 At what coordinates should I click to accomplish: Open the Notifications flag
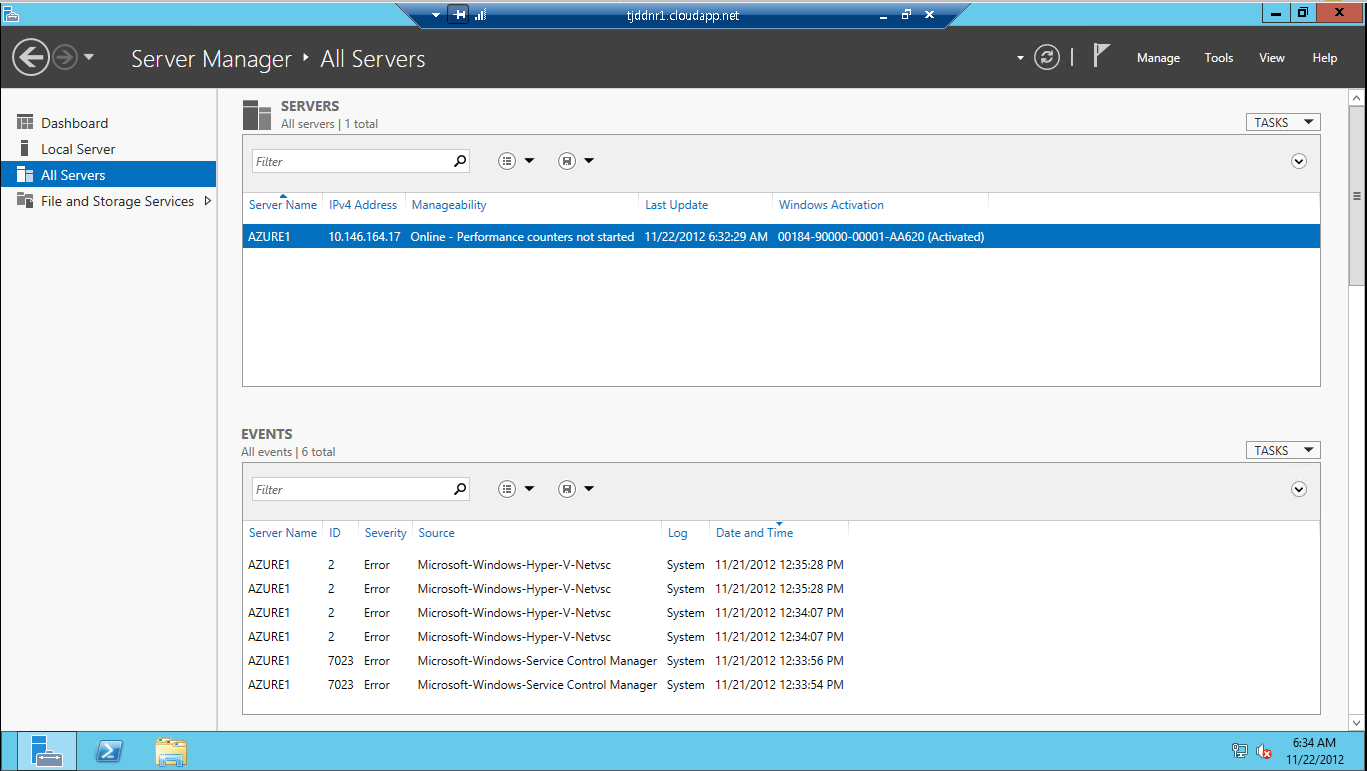(1101, 56)
